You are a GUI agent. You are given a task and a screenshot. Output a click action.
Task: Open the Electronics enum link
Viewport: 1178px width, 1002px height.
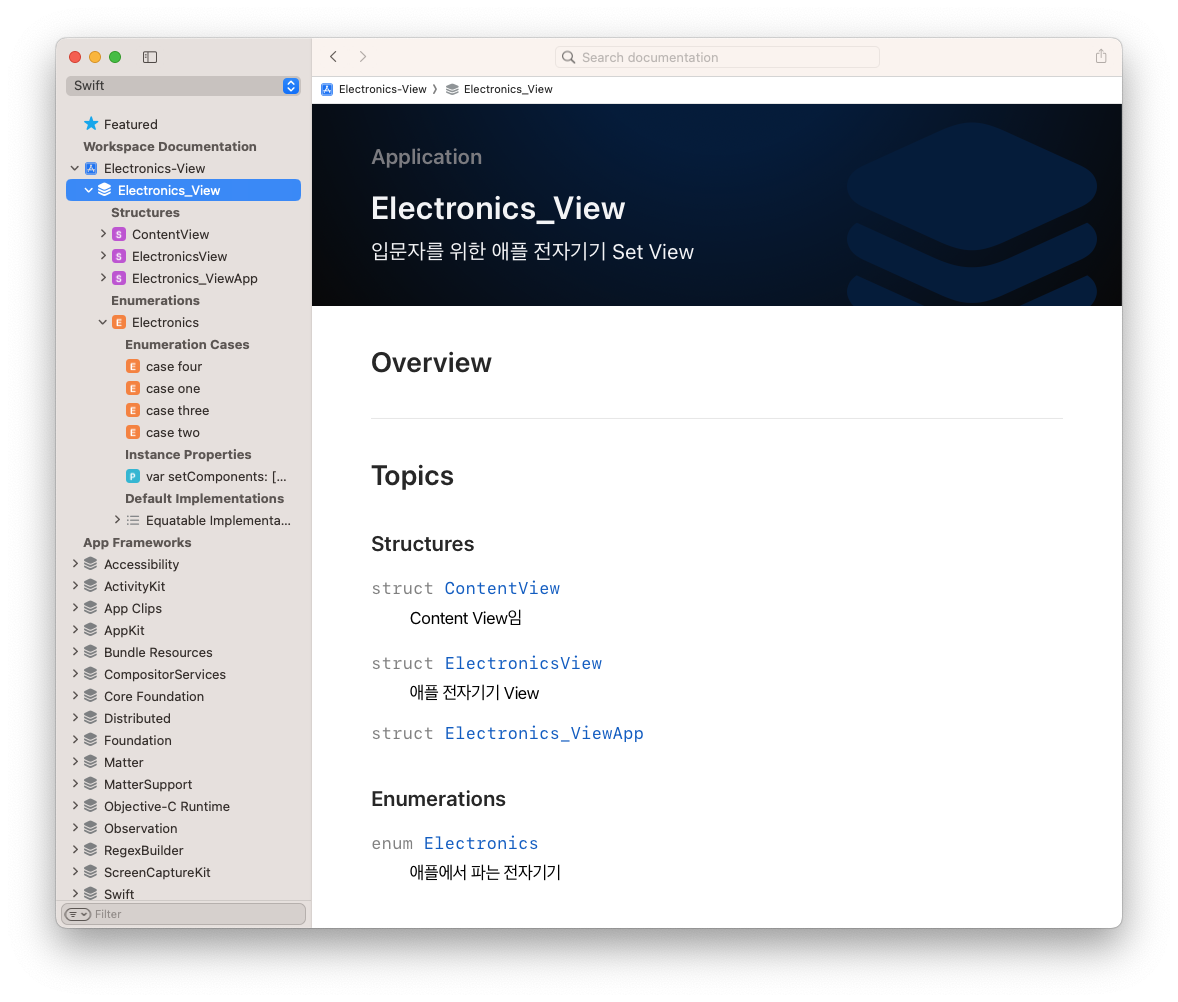[481, 844]
